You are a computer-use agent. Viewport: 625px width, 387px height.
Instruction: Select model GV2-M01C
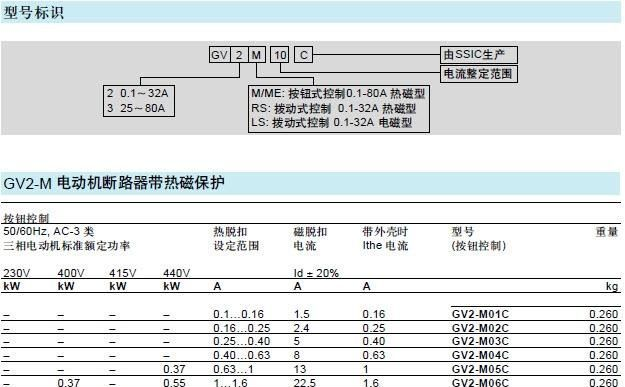point(480,314)
